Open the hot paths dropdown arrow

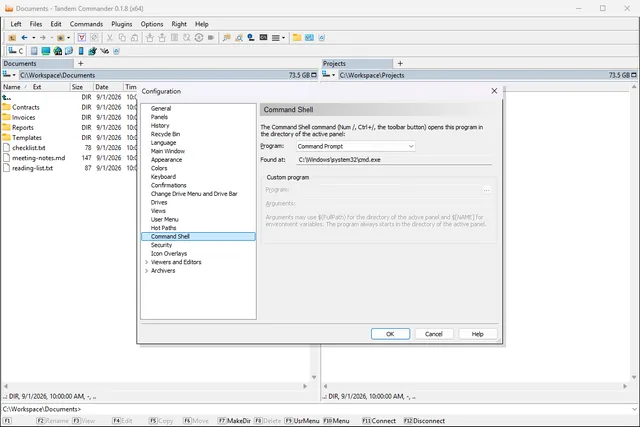68,38
